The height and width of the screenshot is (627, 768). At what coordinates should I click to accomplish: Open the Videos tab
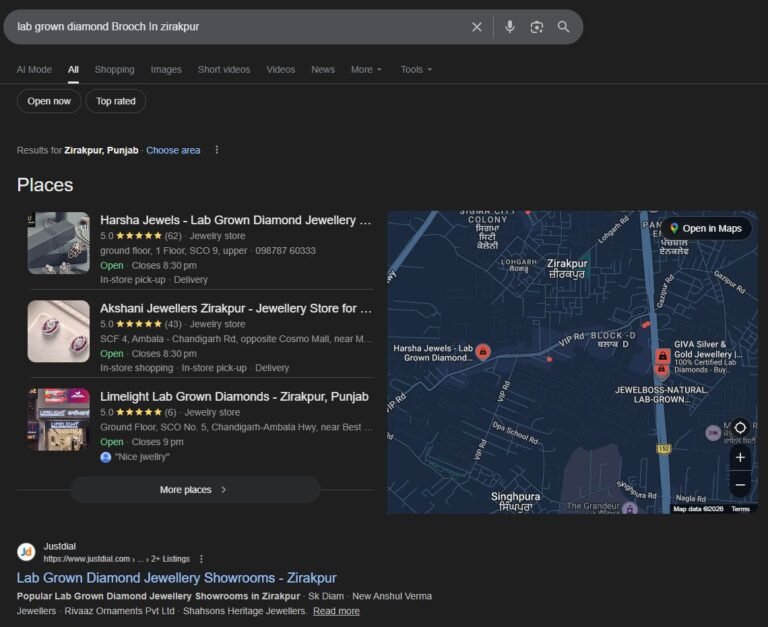(281, 70)
